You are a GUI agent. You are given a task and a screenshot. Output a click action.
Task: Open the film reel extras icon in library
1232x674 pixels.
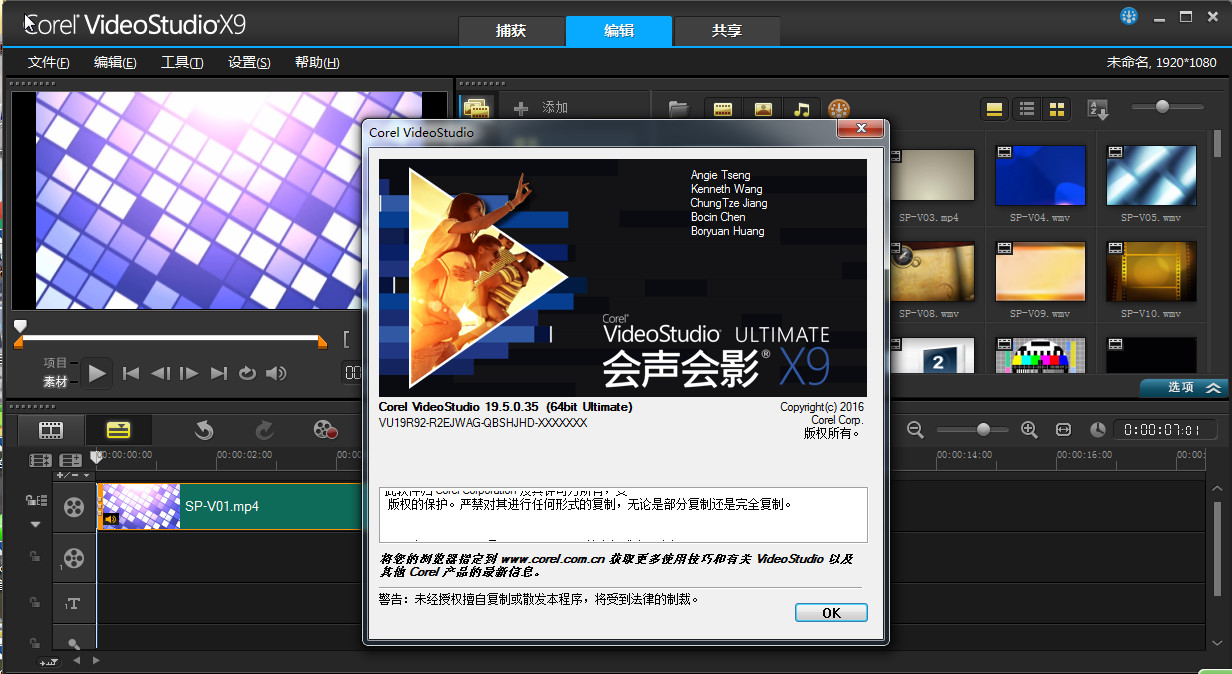click(839, 109)
